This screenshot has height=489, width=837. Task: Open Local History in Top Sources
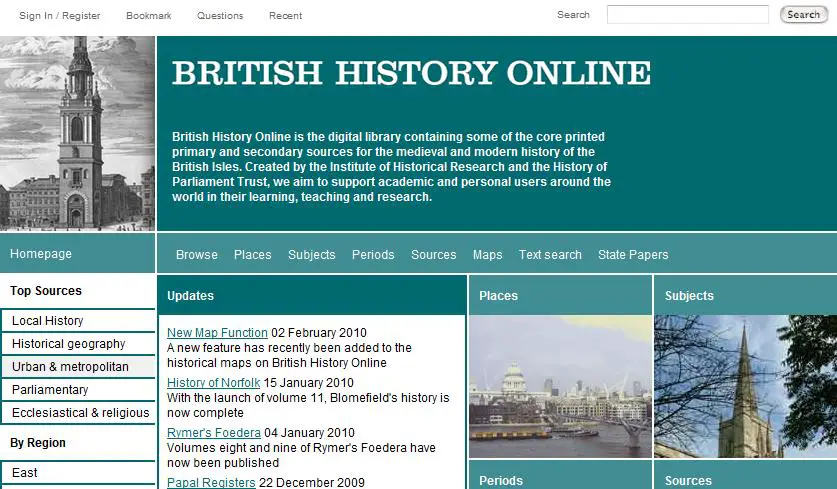tap(48, 321)
